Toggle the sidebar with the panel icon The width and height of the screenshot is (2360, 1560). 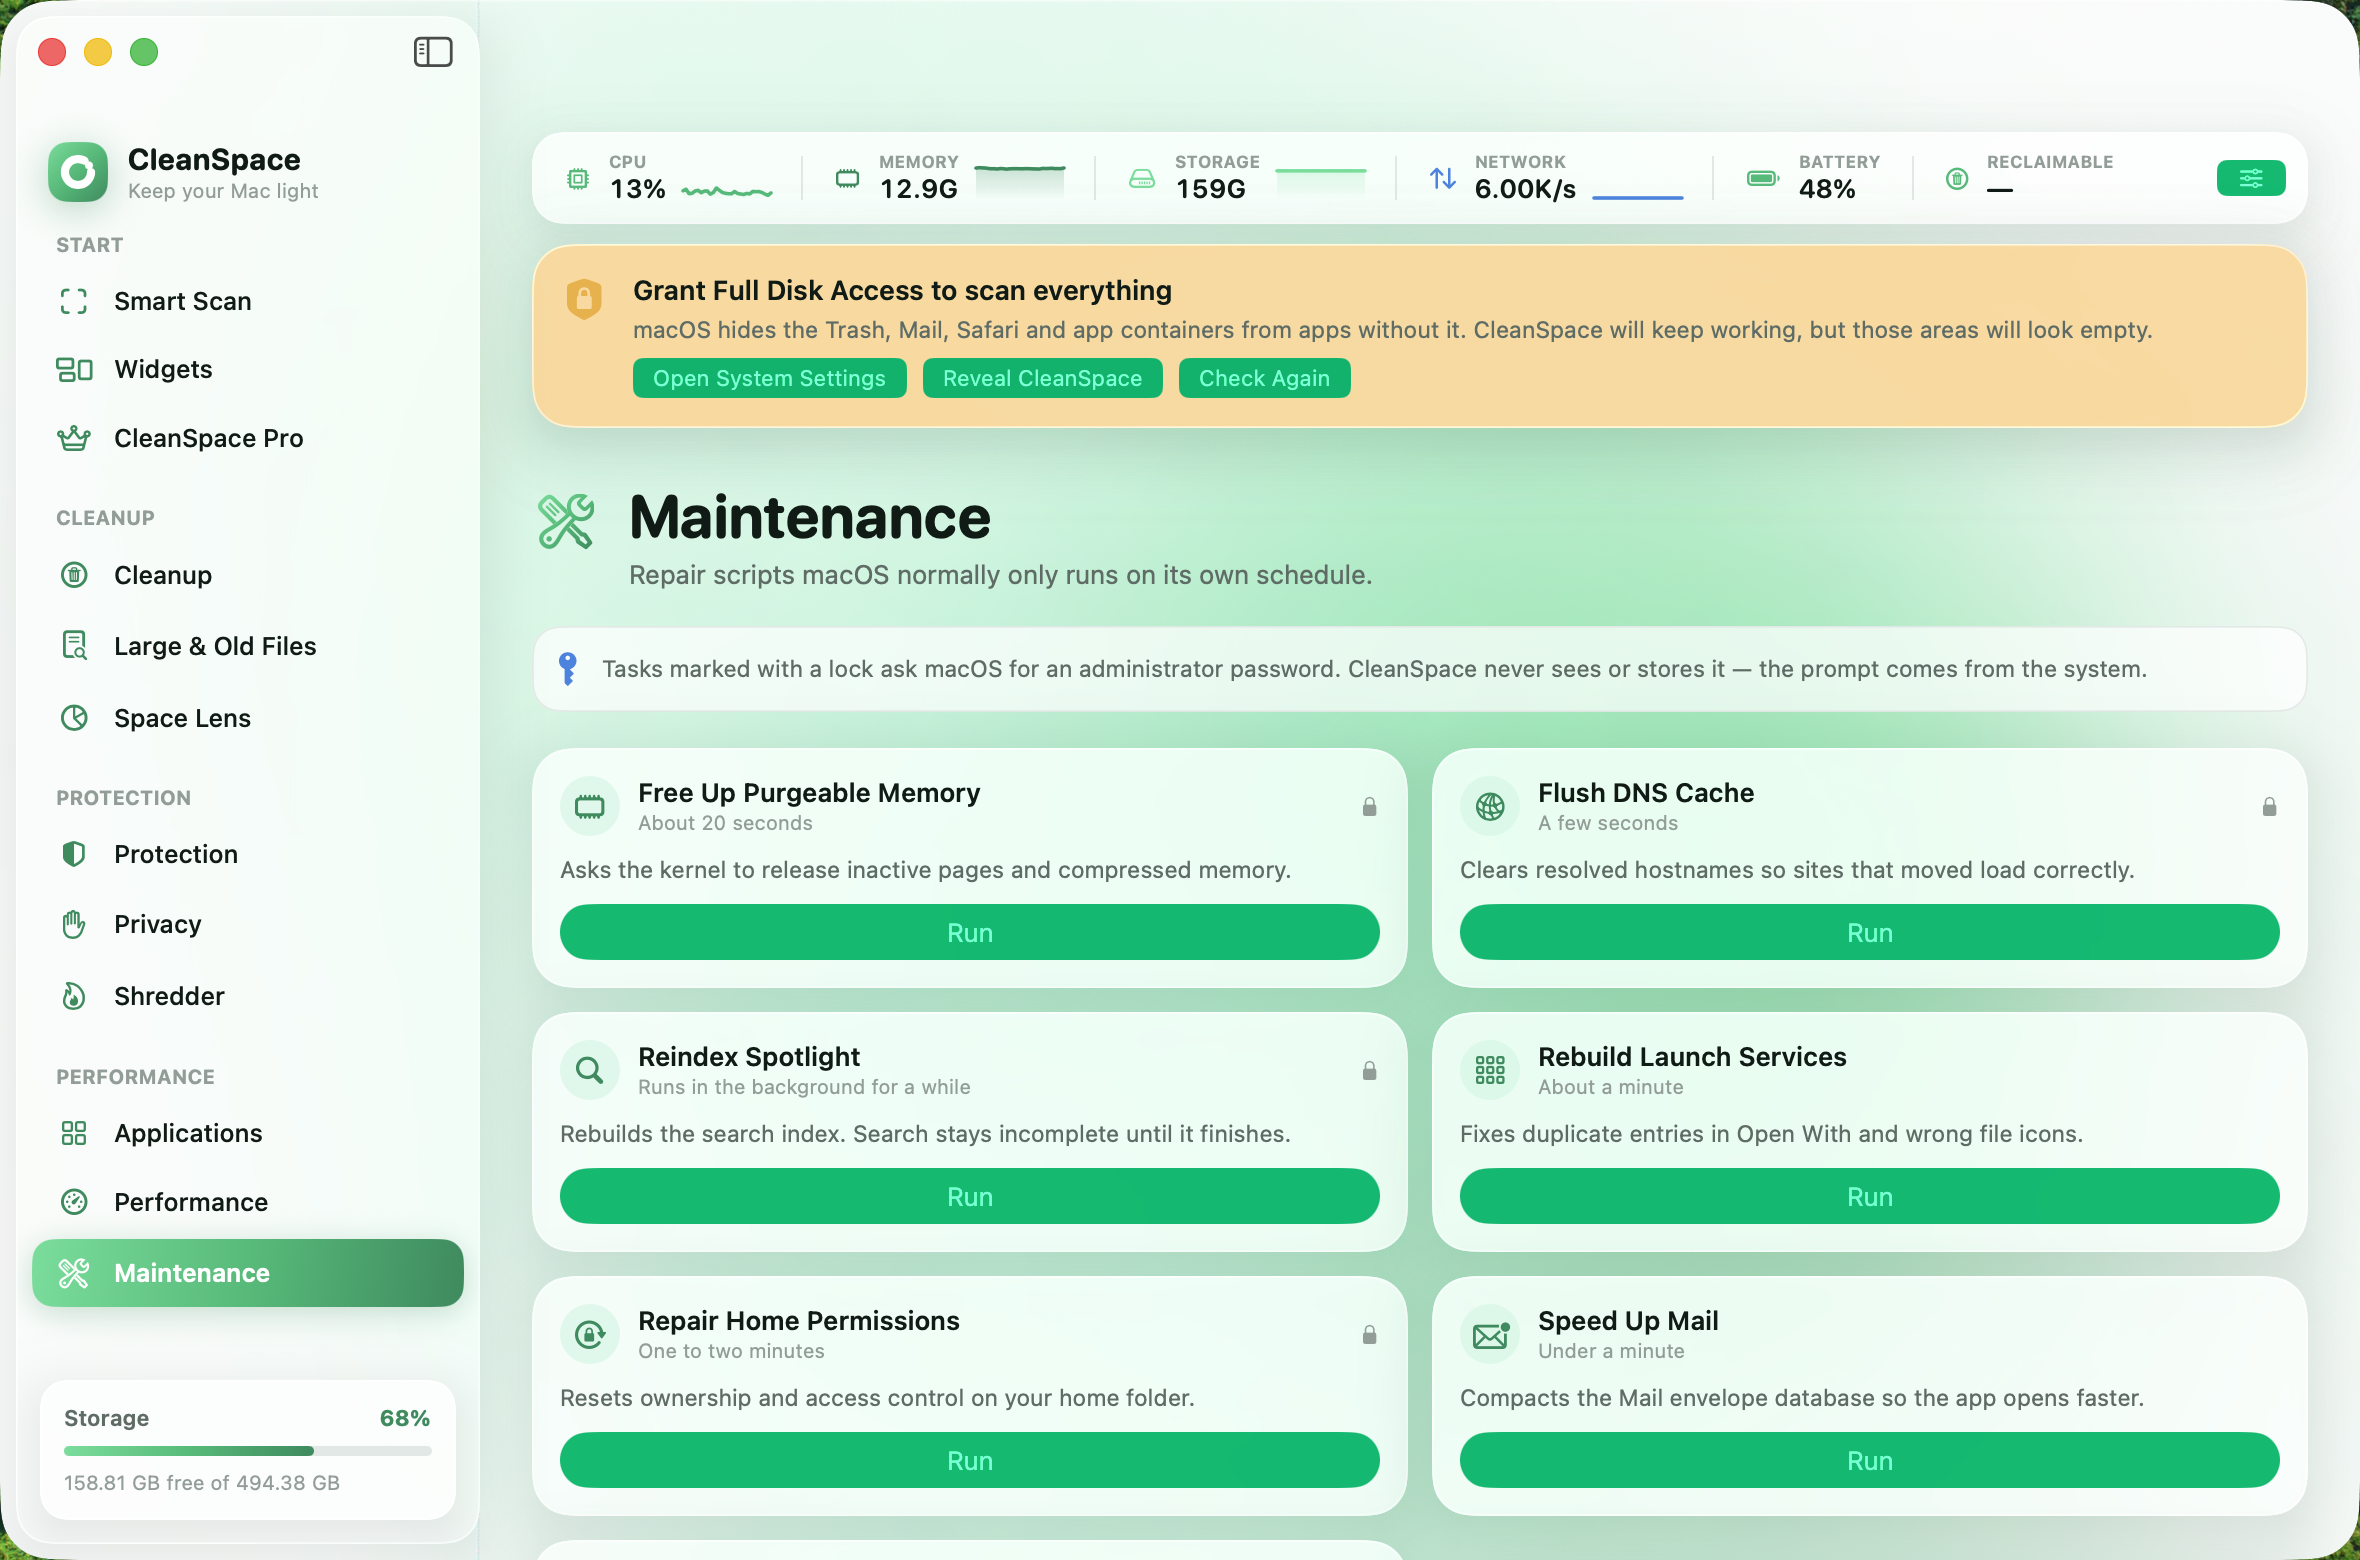point(433,52)
